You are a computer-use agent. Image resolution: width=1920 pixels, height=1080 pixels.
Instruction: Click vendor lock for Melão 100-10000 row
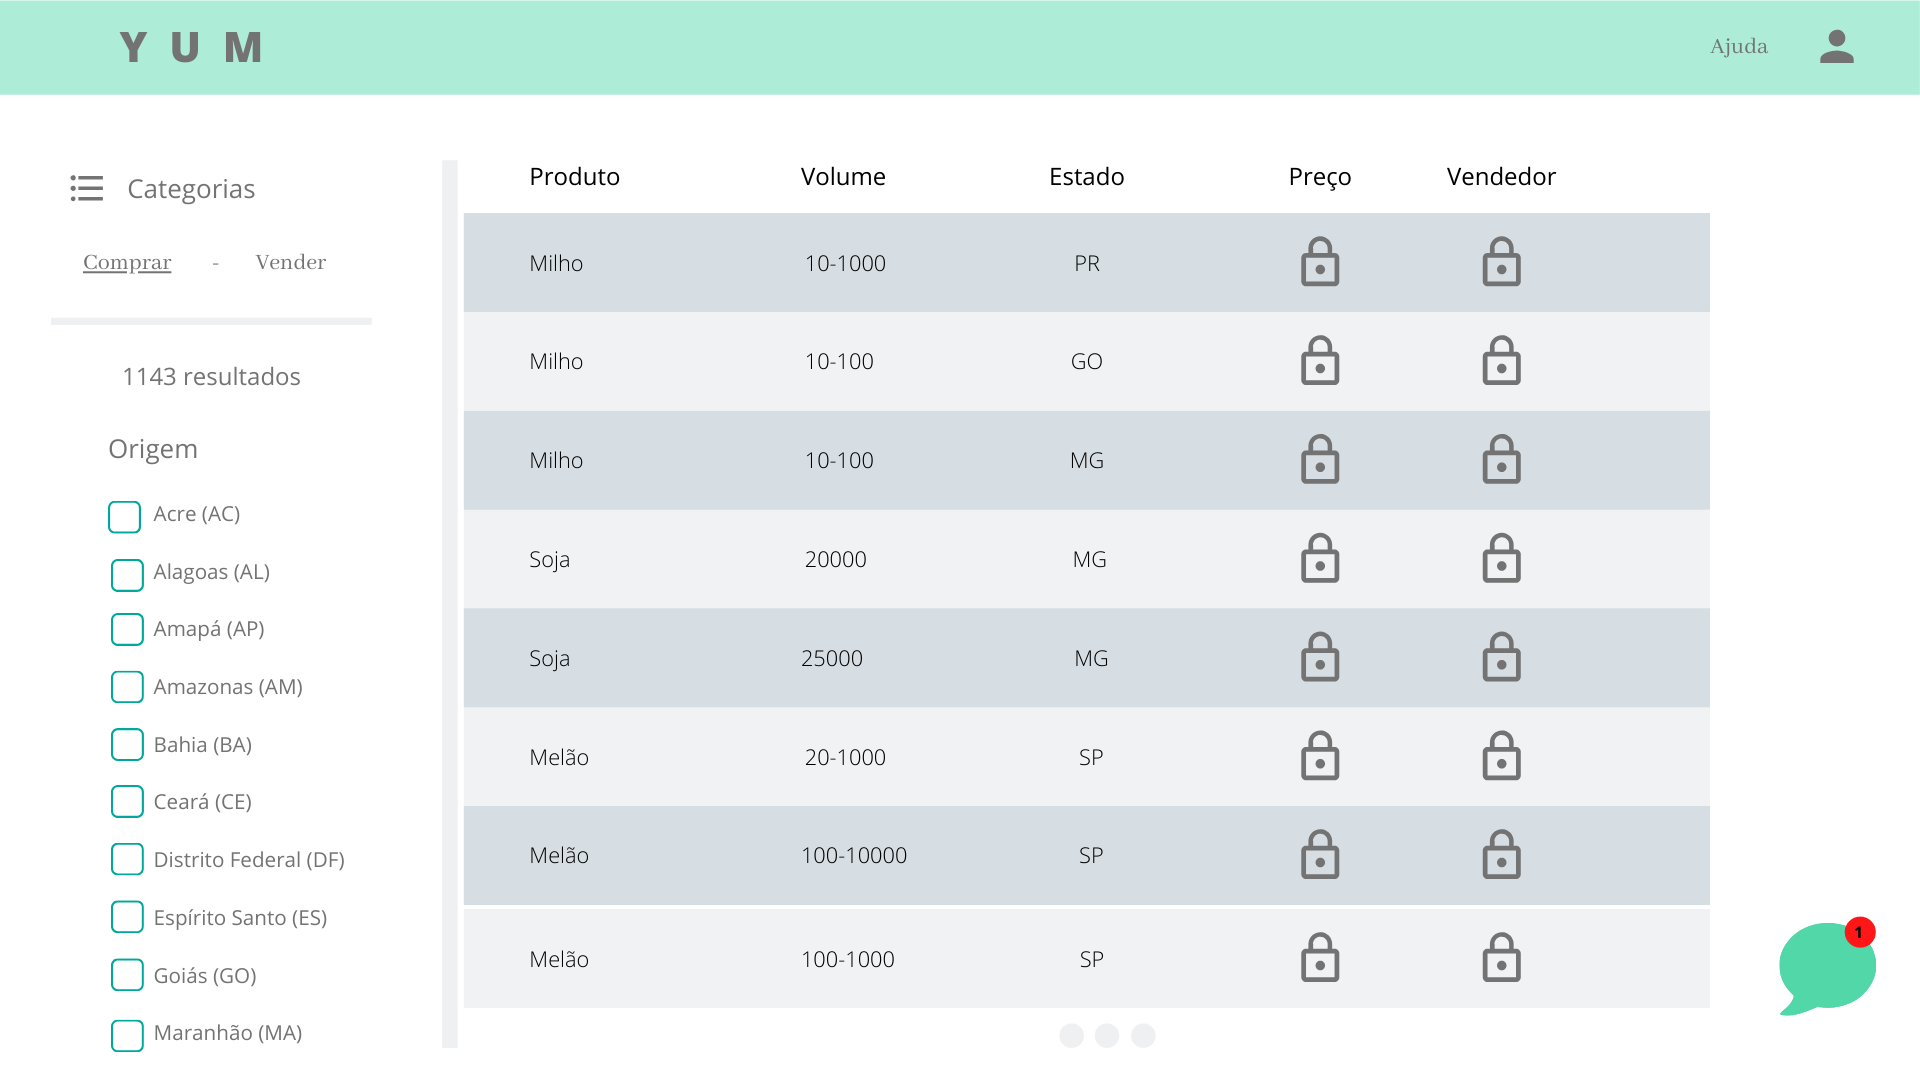pos(1501,855)
